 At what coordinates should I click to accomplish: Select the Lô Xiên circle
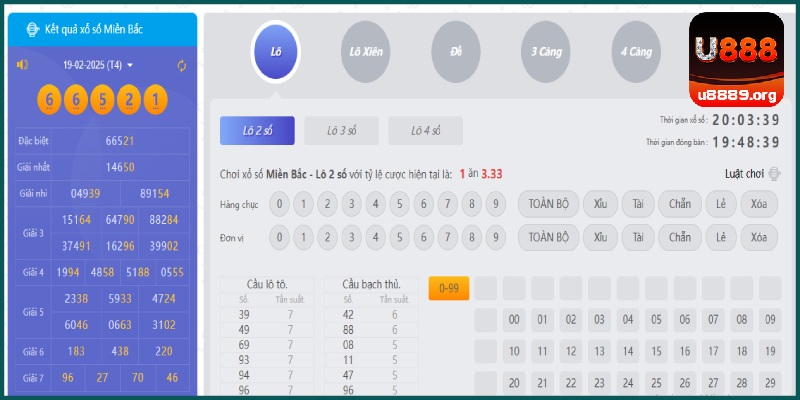pyautogui.click(x=366, y=50)
